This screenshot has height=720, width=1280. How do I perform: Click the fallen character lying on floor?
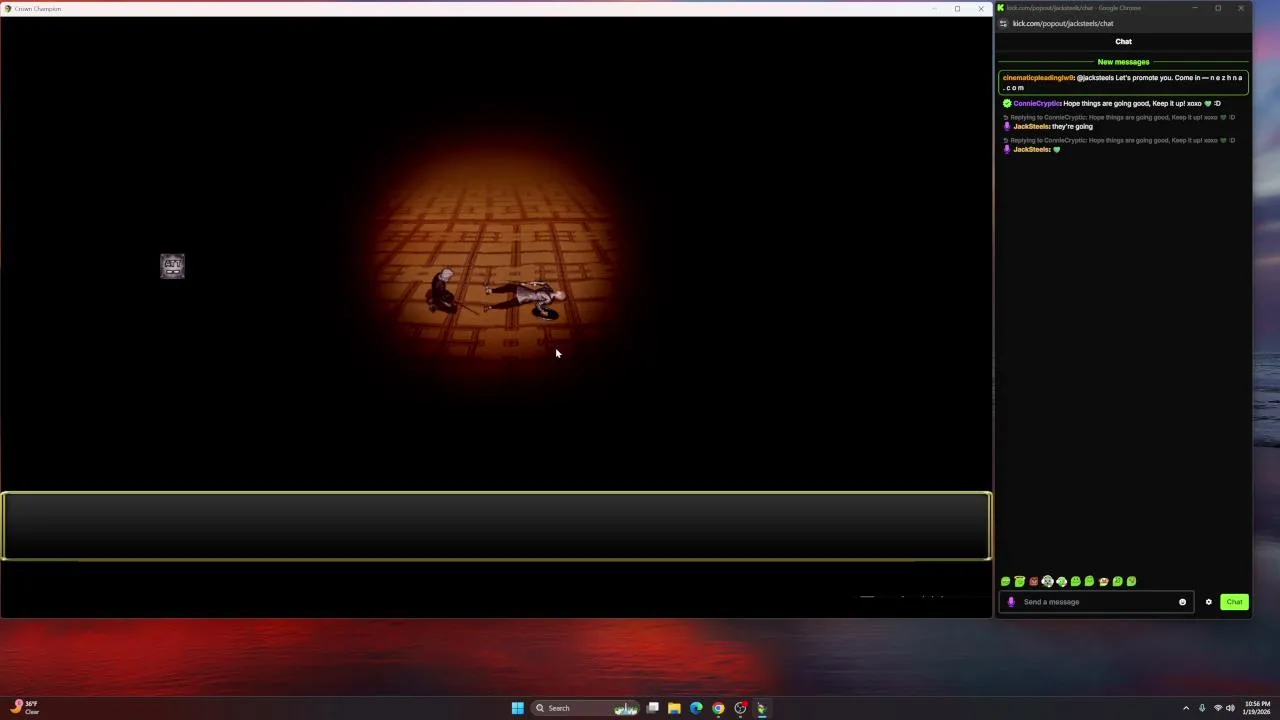527,299
